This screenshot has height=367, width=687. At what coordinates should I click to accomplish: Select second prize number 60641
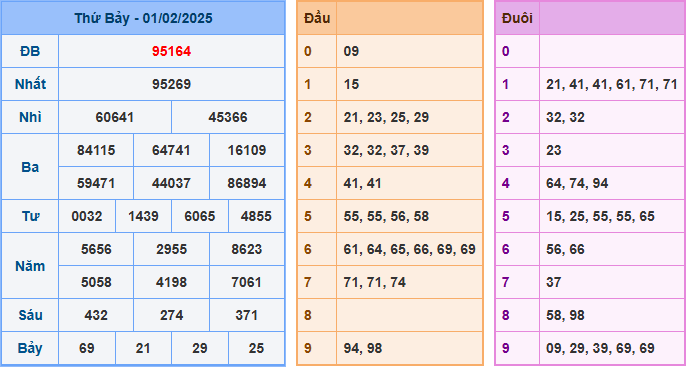point(115,117)
